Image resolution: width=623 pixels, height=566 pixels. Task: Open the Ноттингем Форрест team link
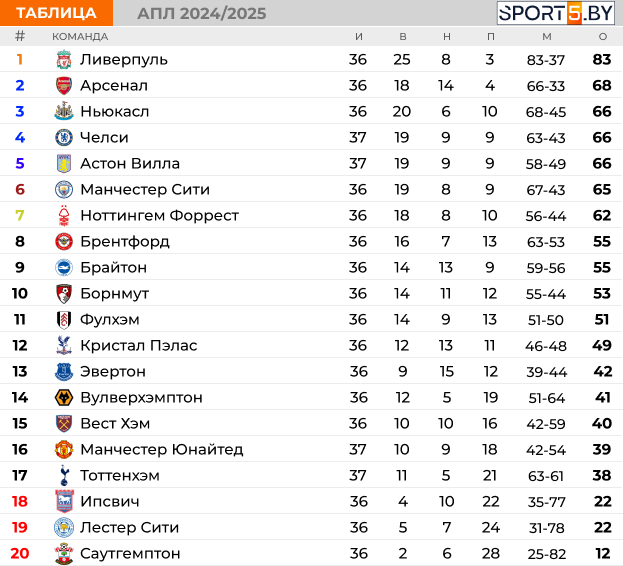click(x=159, y=216)
